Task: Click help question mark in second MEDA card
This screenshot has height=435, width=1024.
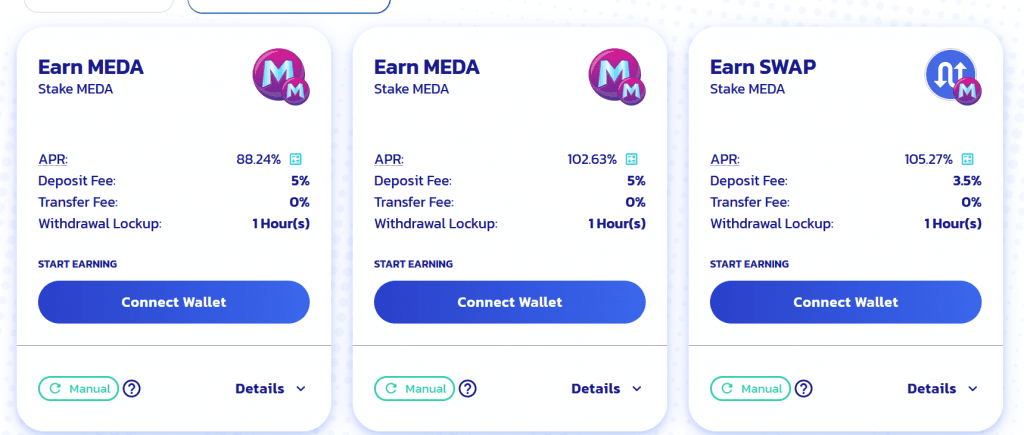Action: click(468, 389)
